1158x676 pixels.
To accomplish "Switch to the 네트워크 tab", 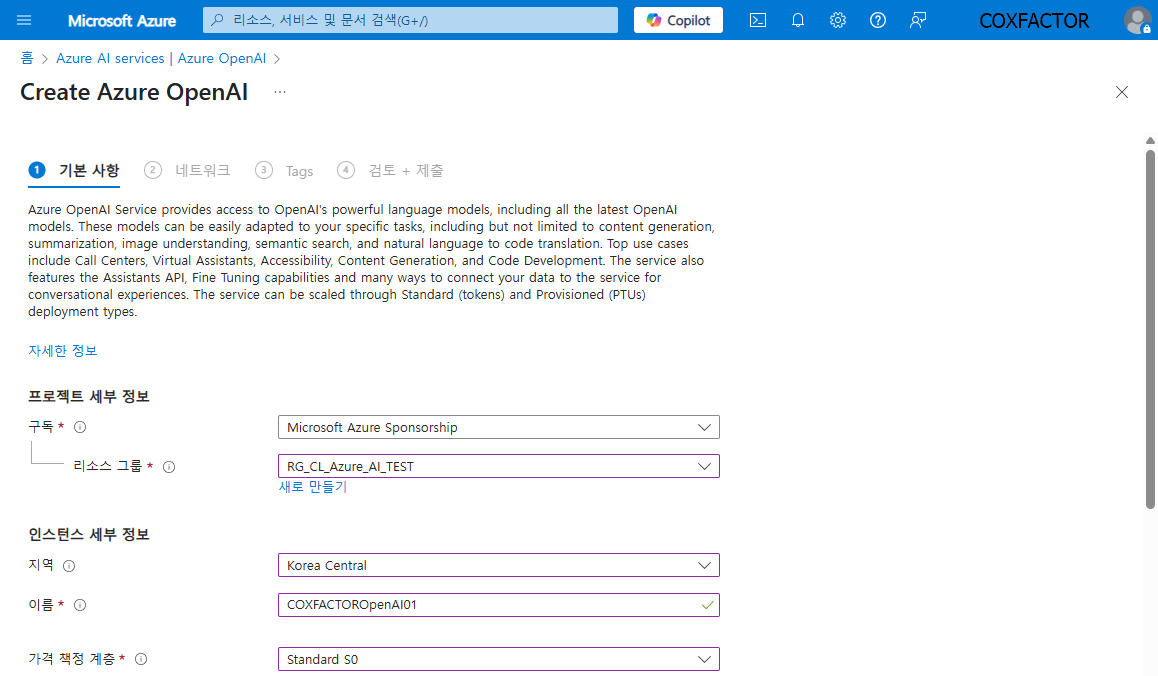I will [x=187, y=171].
